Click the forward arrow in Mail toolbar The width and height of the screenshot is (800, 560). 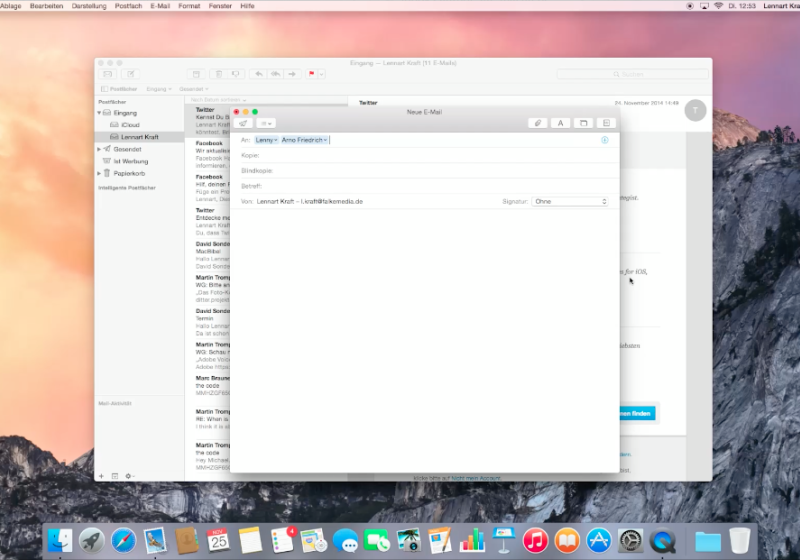(292, 74)
